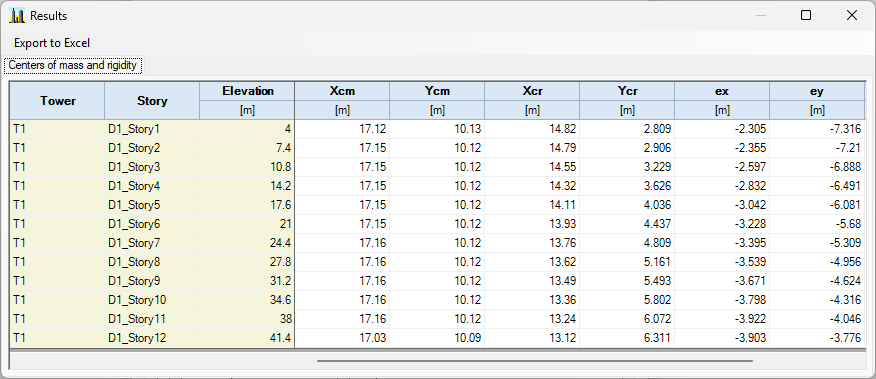
Task: Click elevation value 21
Action: tap(247, 224)
